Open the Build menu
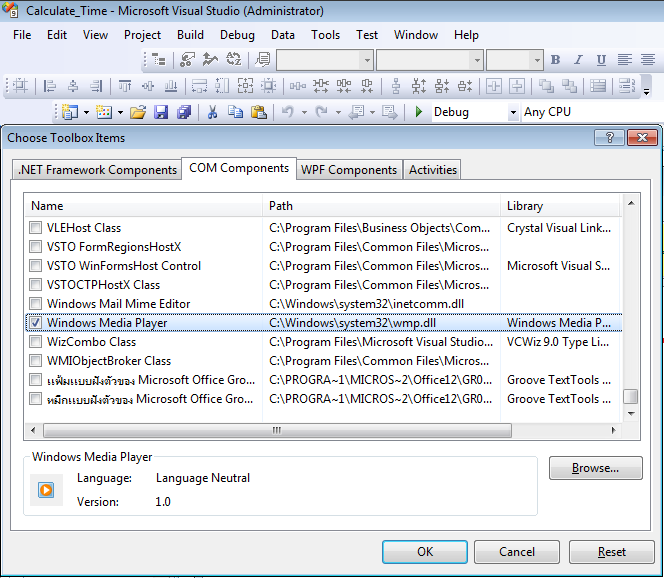Viewport: 664px width, 578px height. tap(190, 35)
